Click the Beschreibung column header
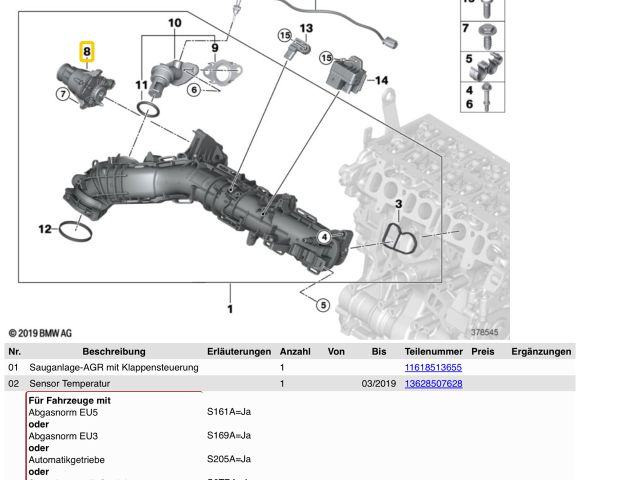640x480 pixels. (114, 352)
